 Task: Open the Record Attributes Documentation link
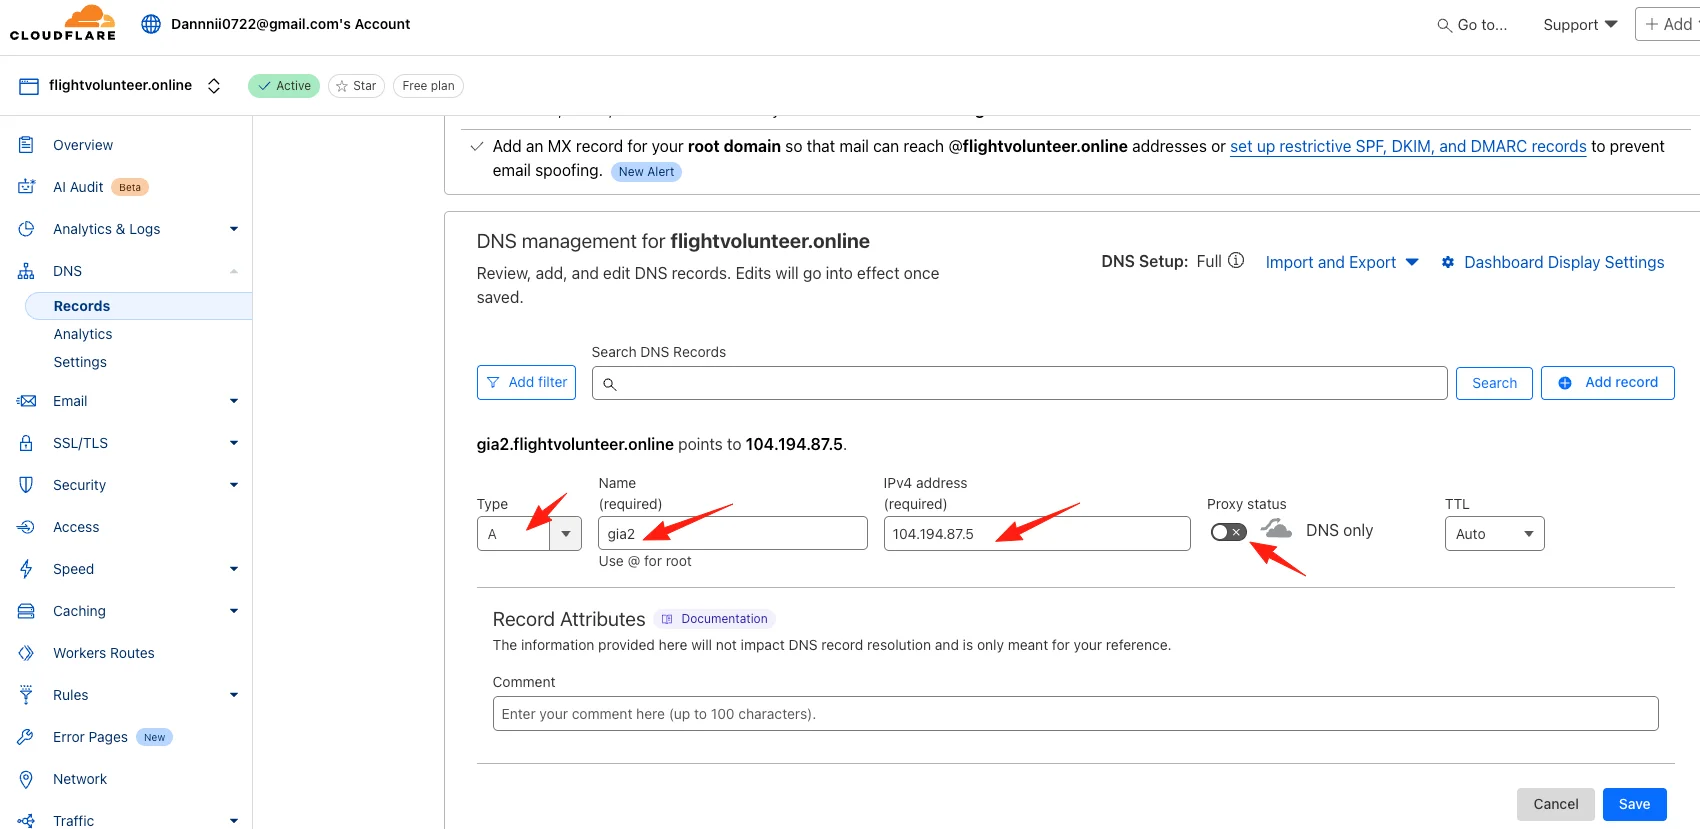(x=715, y=619)
